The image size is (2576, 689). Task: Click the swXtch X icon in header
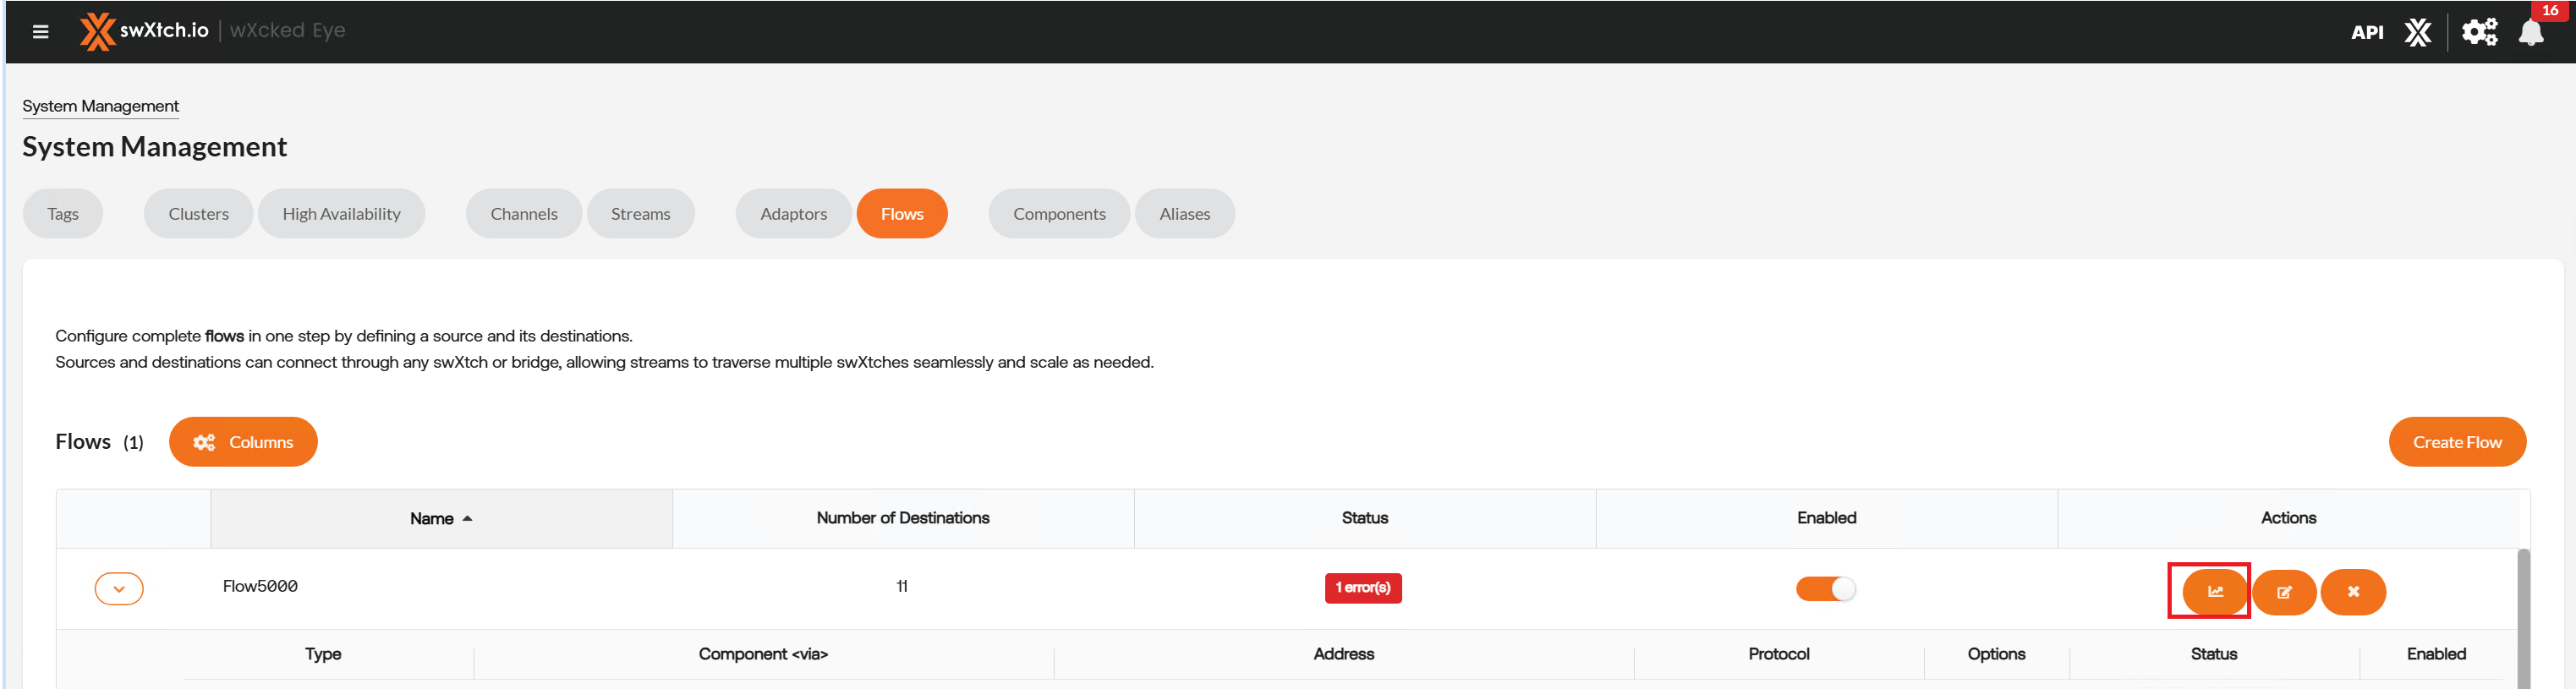[x=2417, y=33]
